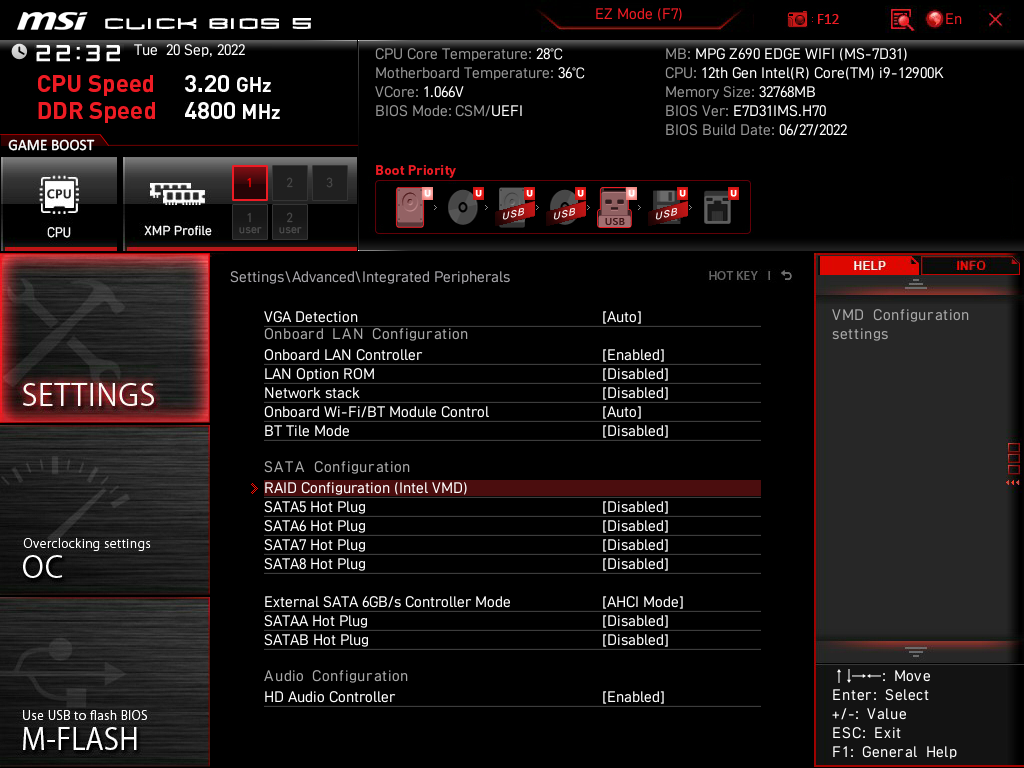Open the SETTINGS section
This screenshot has height=768, width=1024.
click(104, 338)
